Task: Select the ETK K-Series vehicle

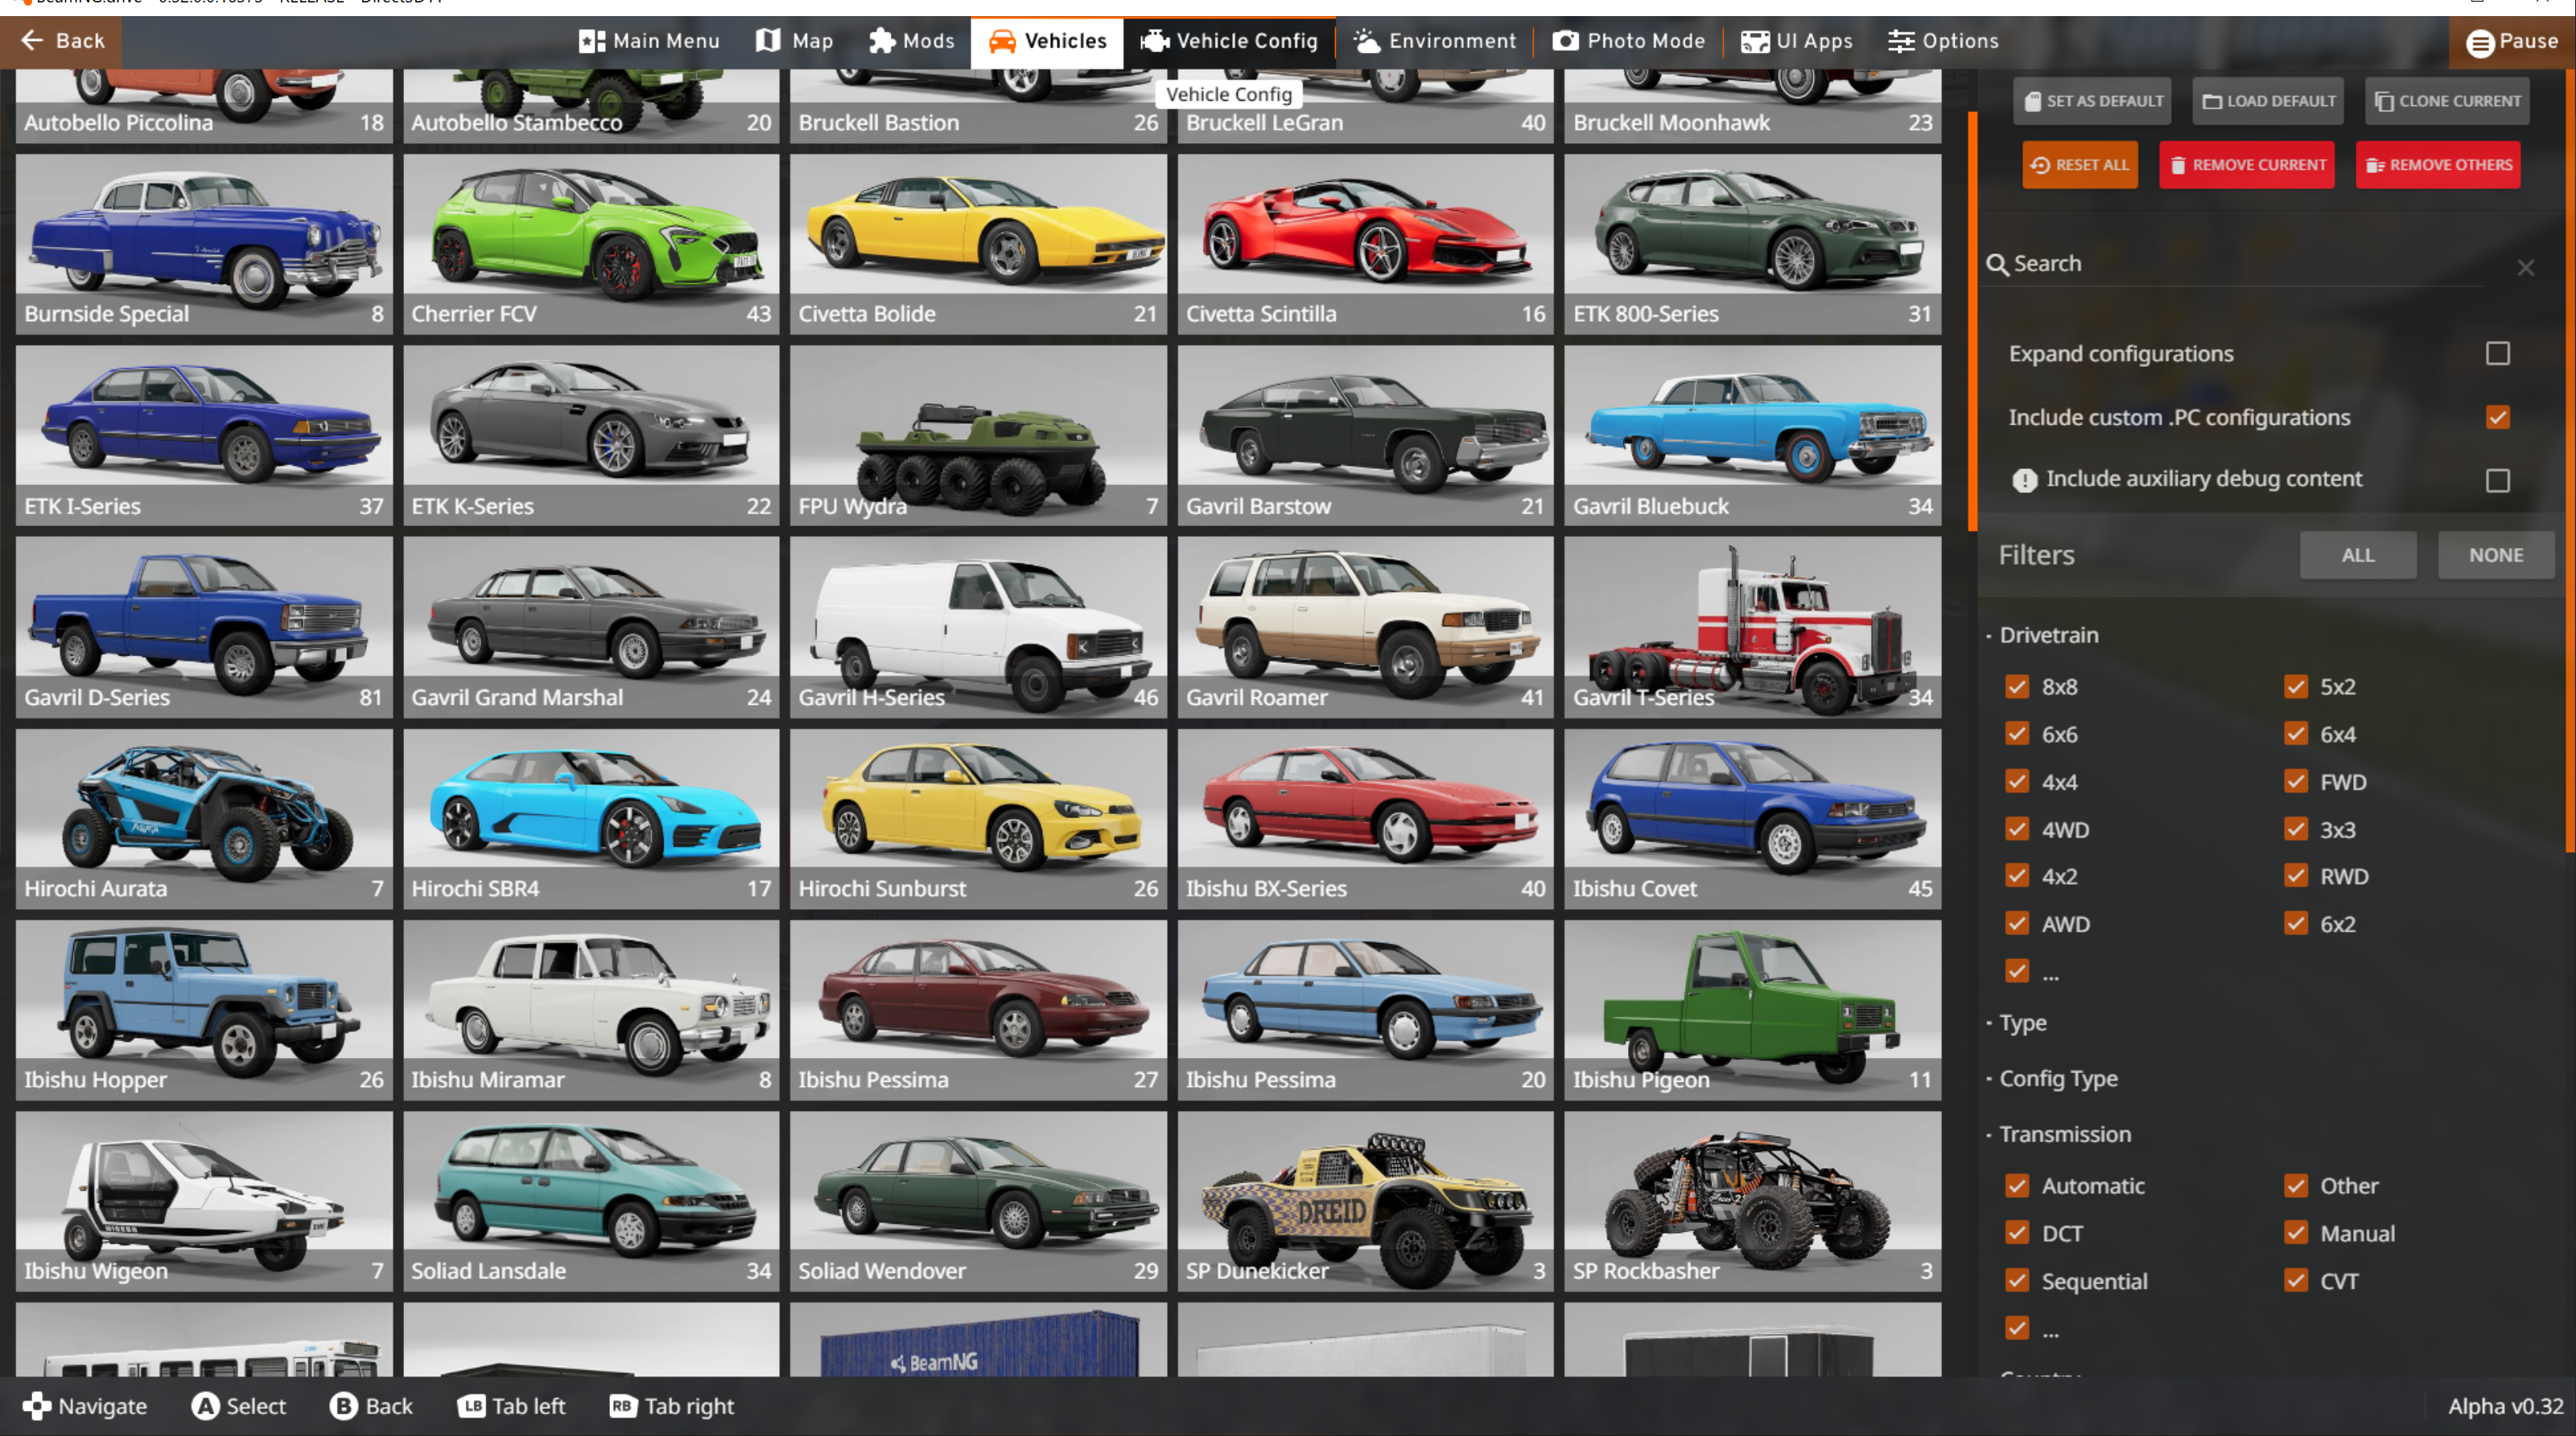Action: point(591,436)
